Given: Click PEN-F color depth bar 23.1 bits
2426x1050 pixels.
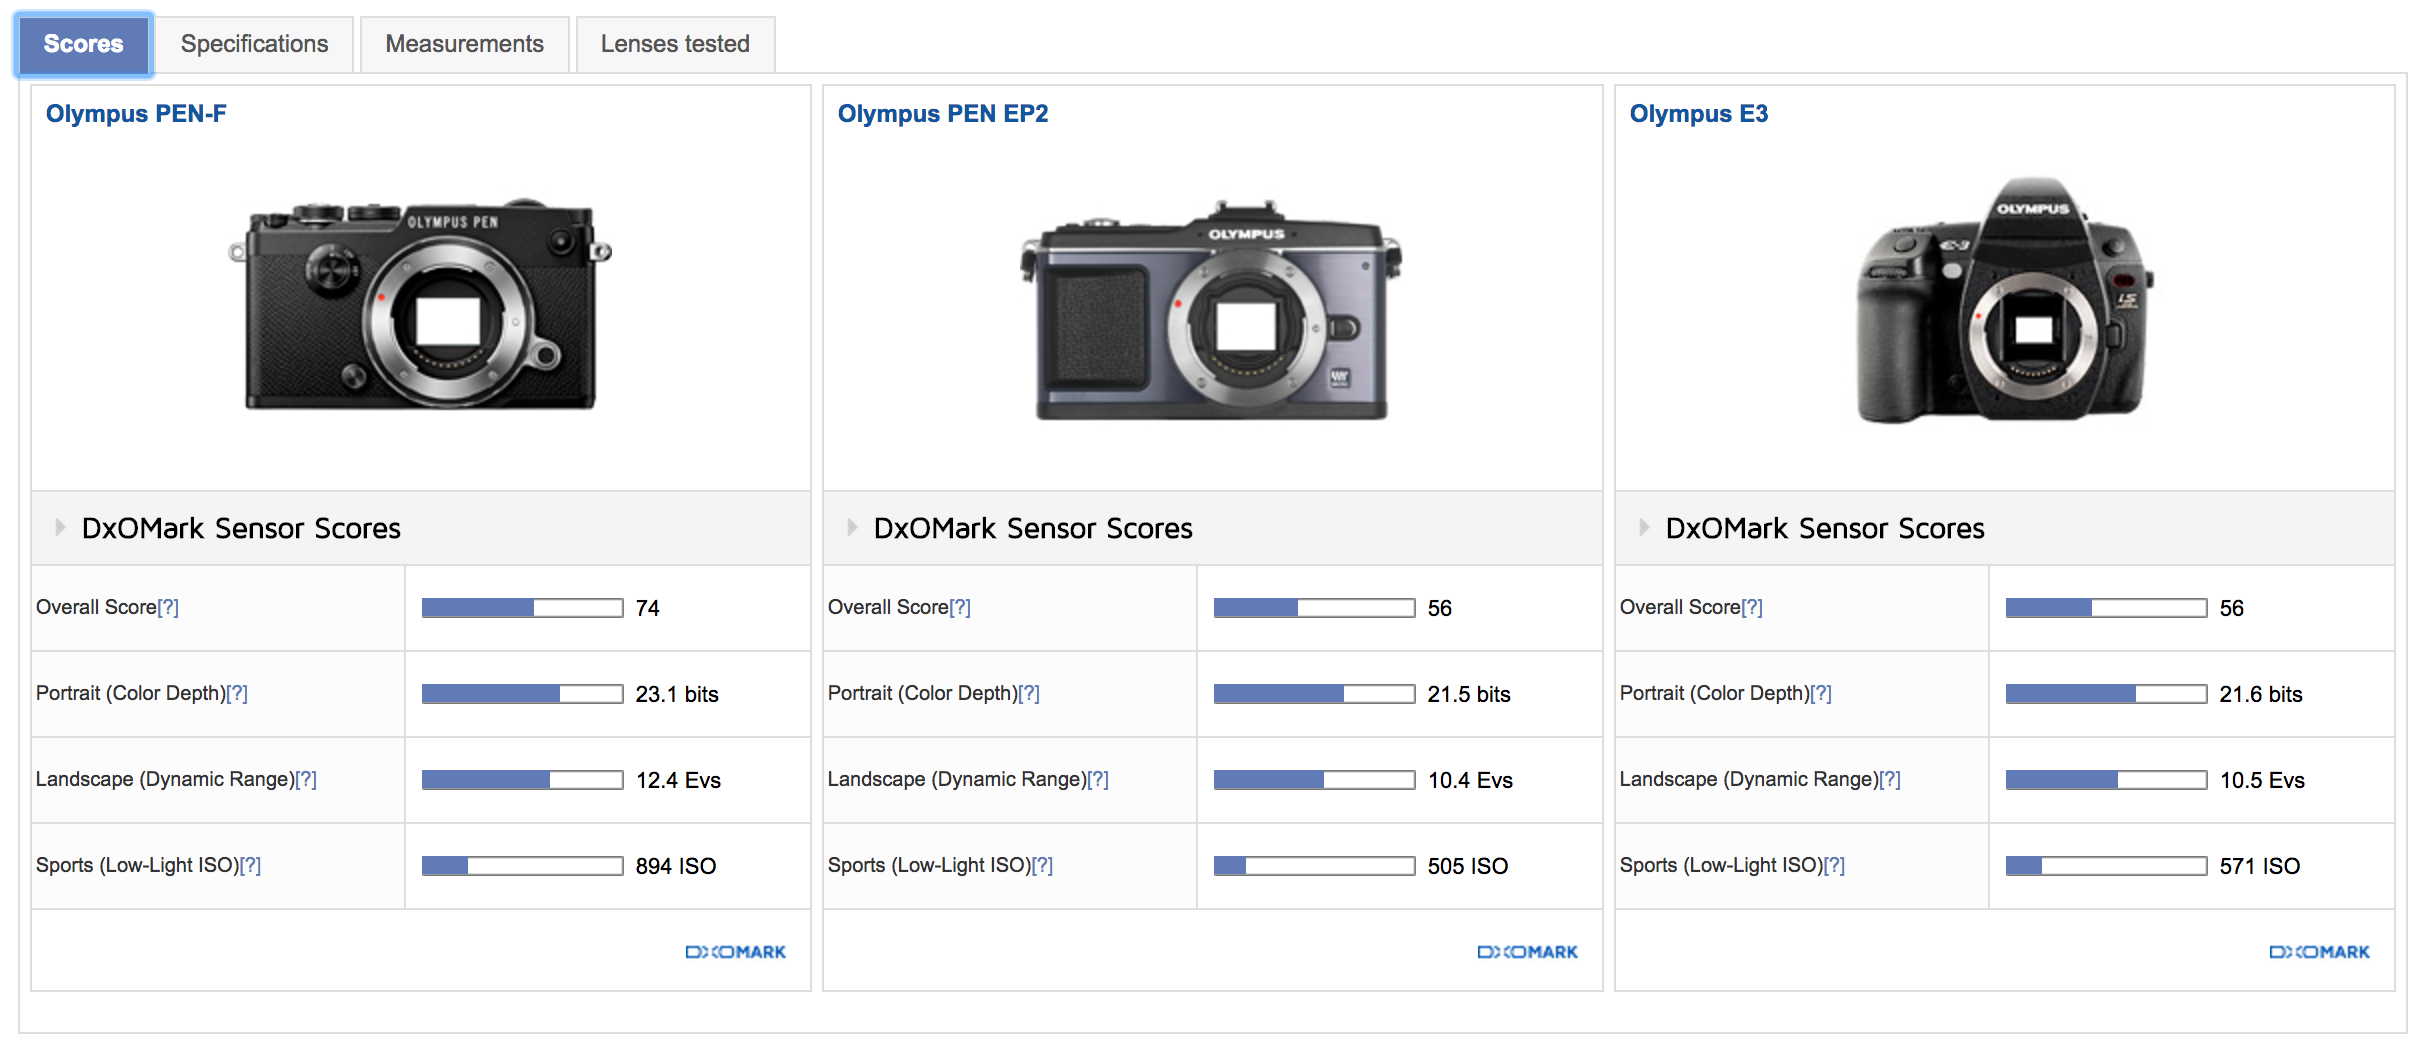Looking at the screenshot, I should point(523,694).
